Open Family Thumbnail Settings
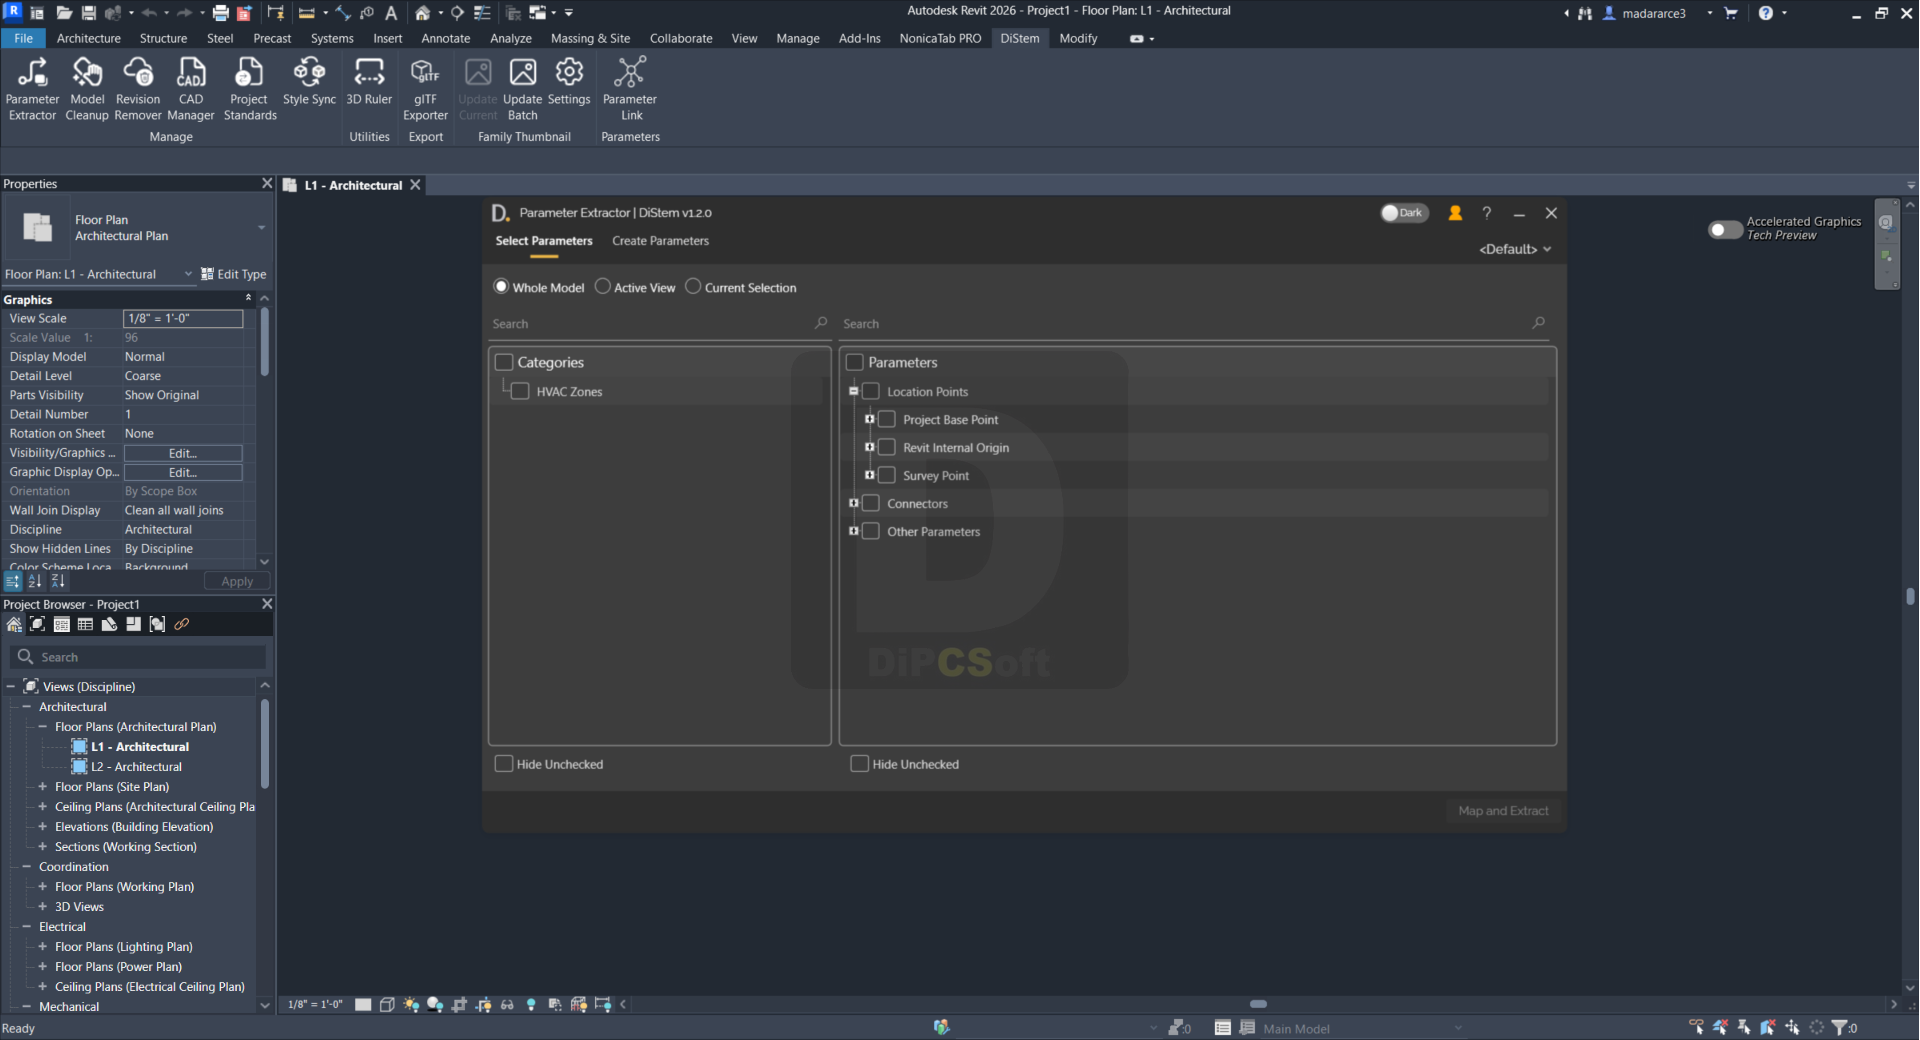The image size is (1920, 1040). [569, 81]
